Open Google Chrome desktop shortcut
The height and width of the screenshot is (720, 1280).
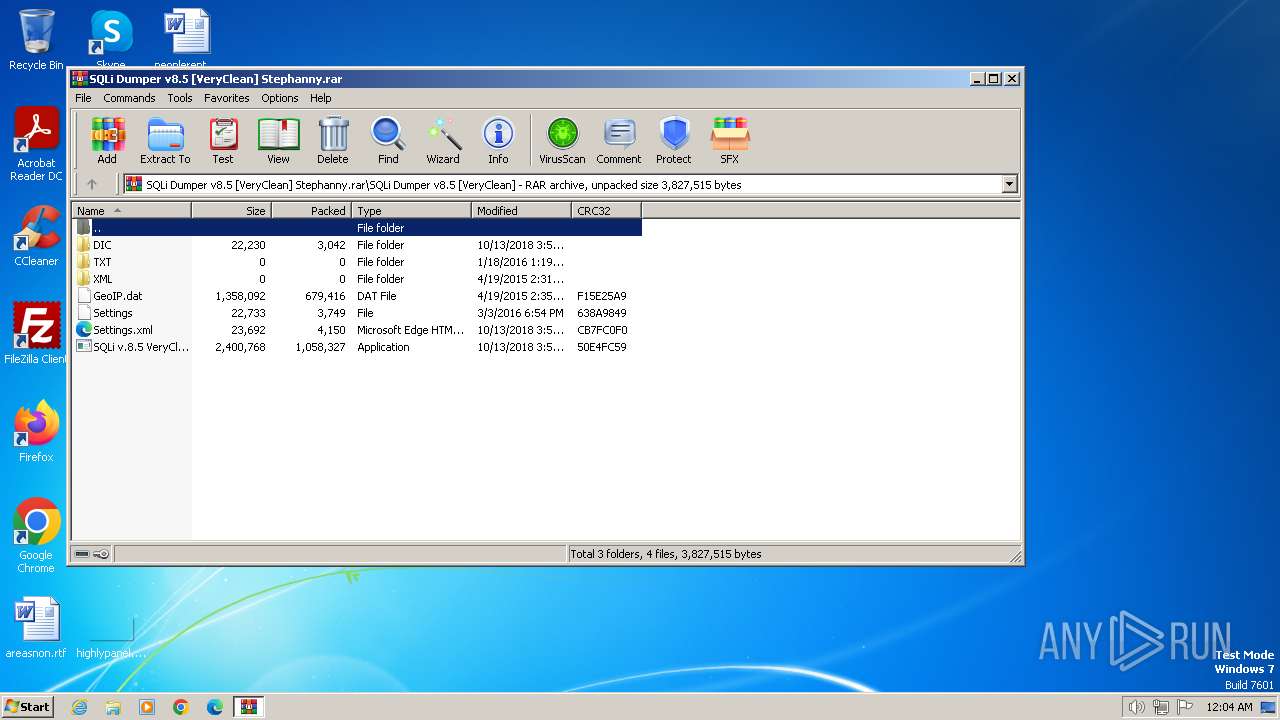[36, 536]
